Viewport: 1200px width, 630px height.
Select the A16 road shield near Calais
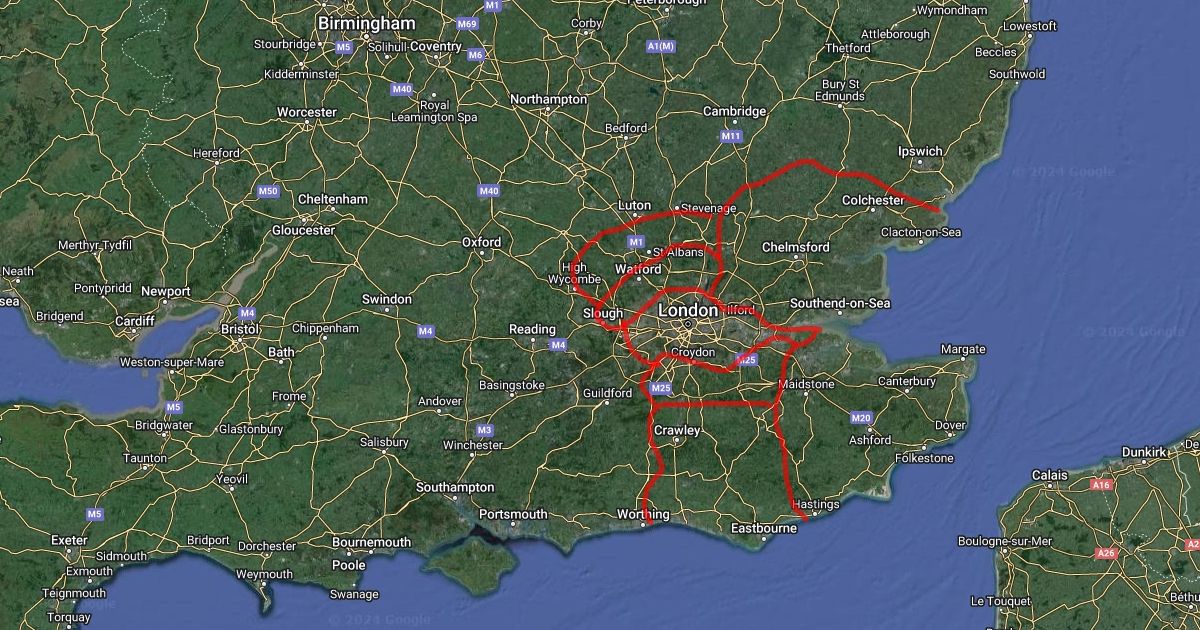pyautogui.click(x=1102, y=484)
